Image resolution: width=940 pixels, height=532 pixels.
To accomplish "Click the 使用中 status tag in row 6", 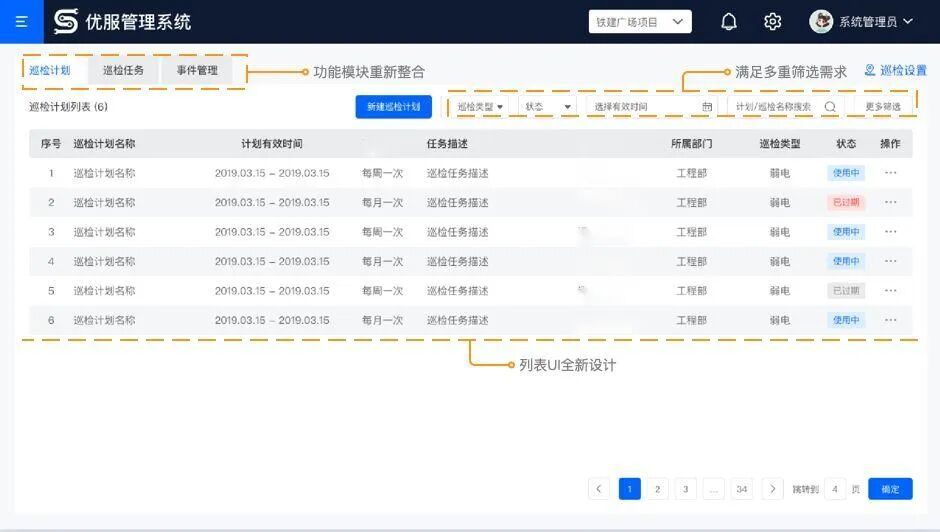I will [846, 320].
